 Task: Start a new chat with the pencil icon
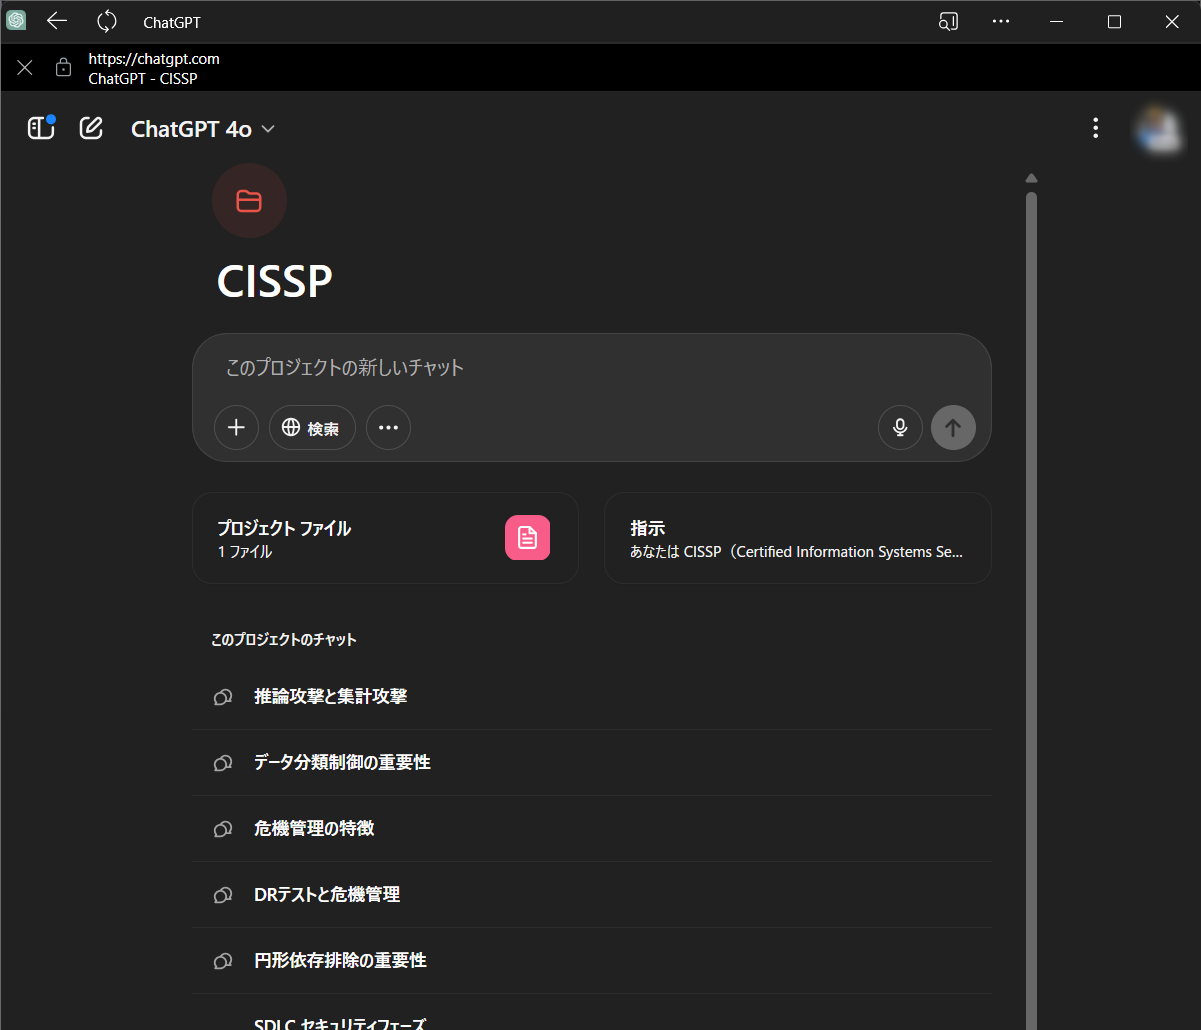91,128
